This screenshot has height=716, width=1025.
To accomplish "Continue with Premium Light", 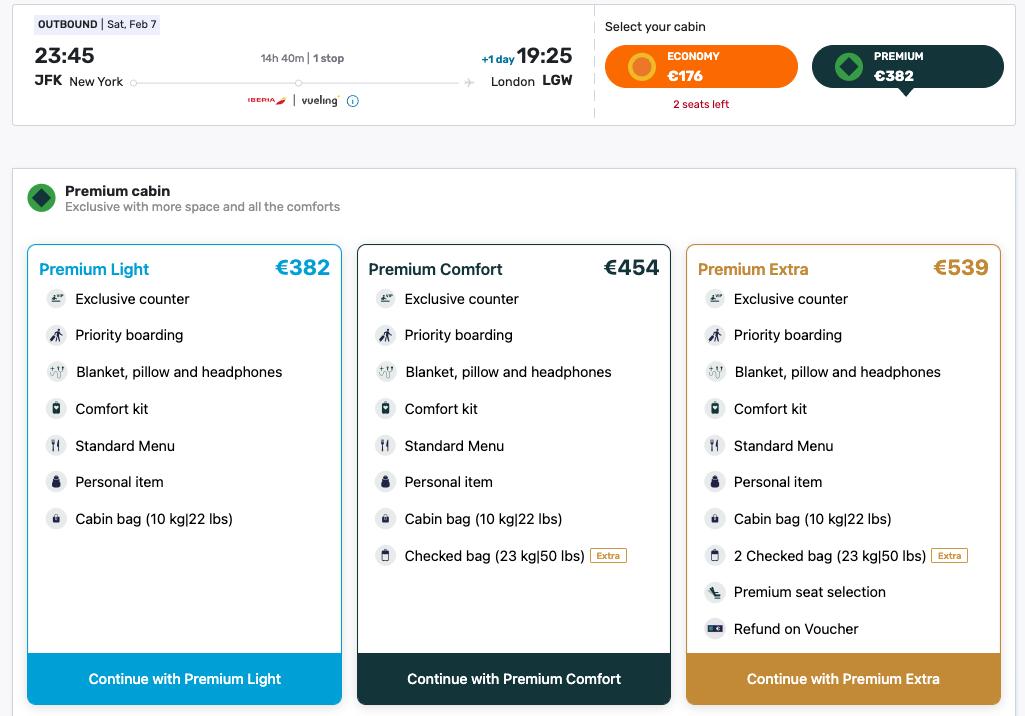I will [x=184, y=678].
